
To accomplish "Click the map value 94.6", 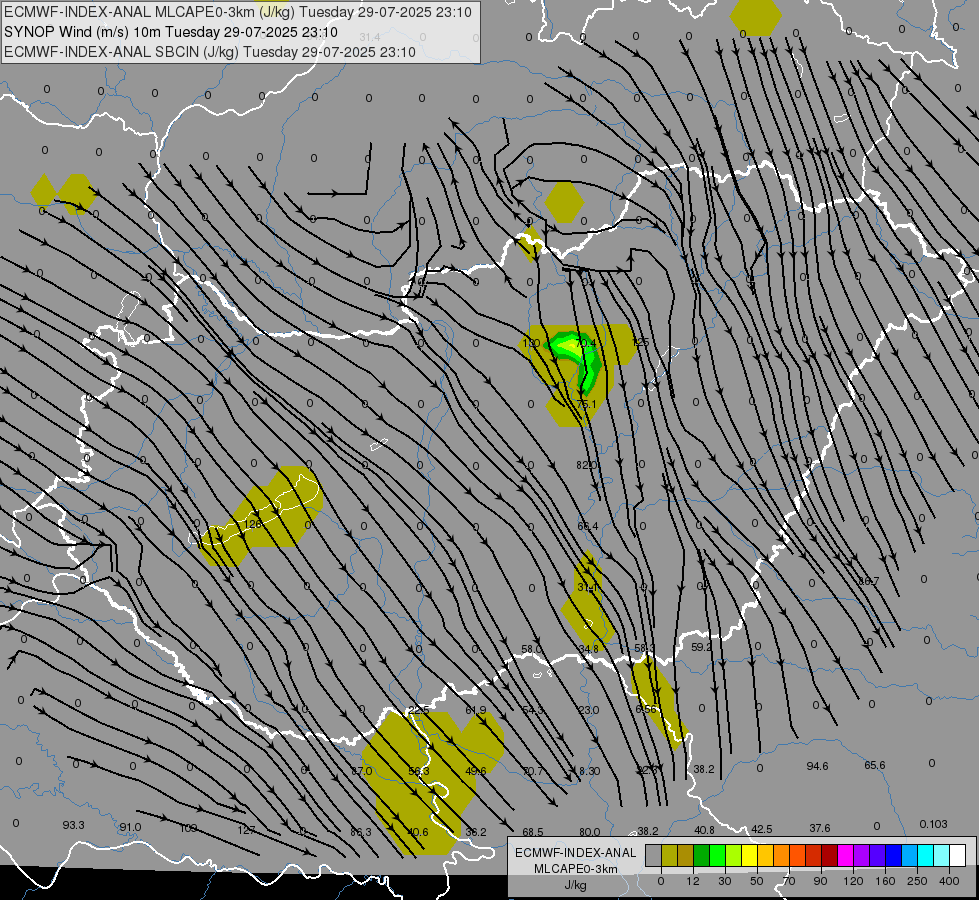I will click(x=817, y=766).
